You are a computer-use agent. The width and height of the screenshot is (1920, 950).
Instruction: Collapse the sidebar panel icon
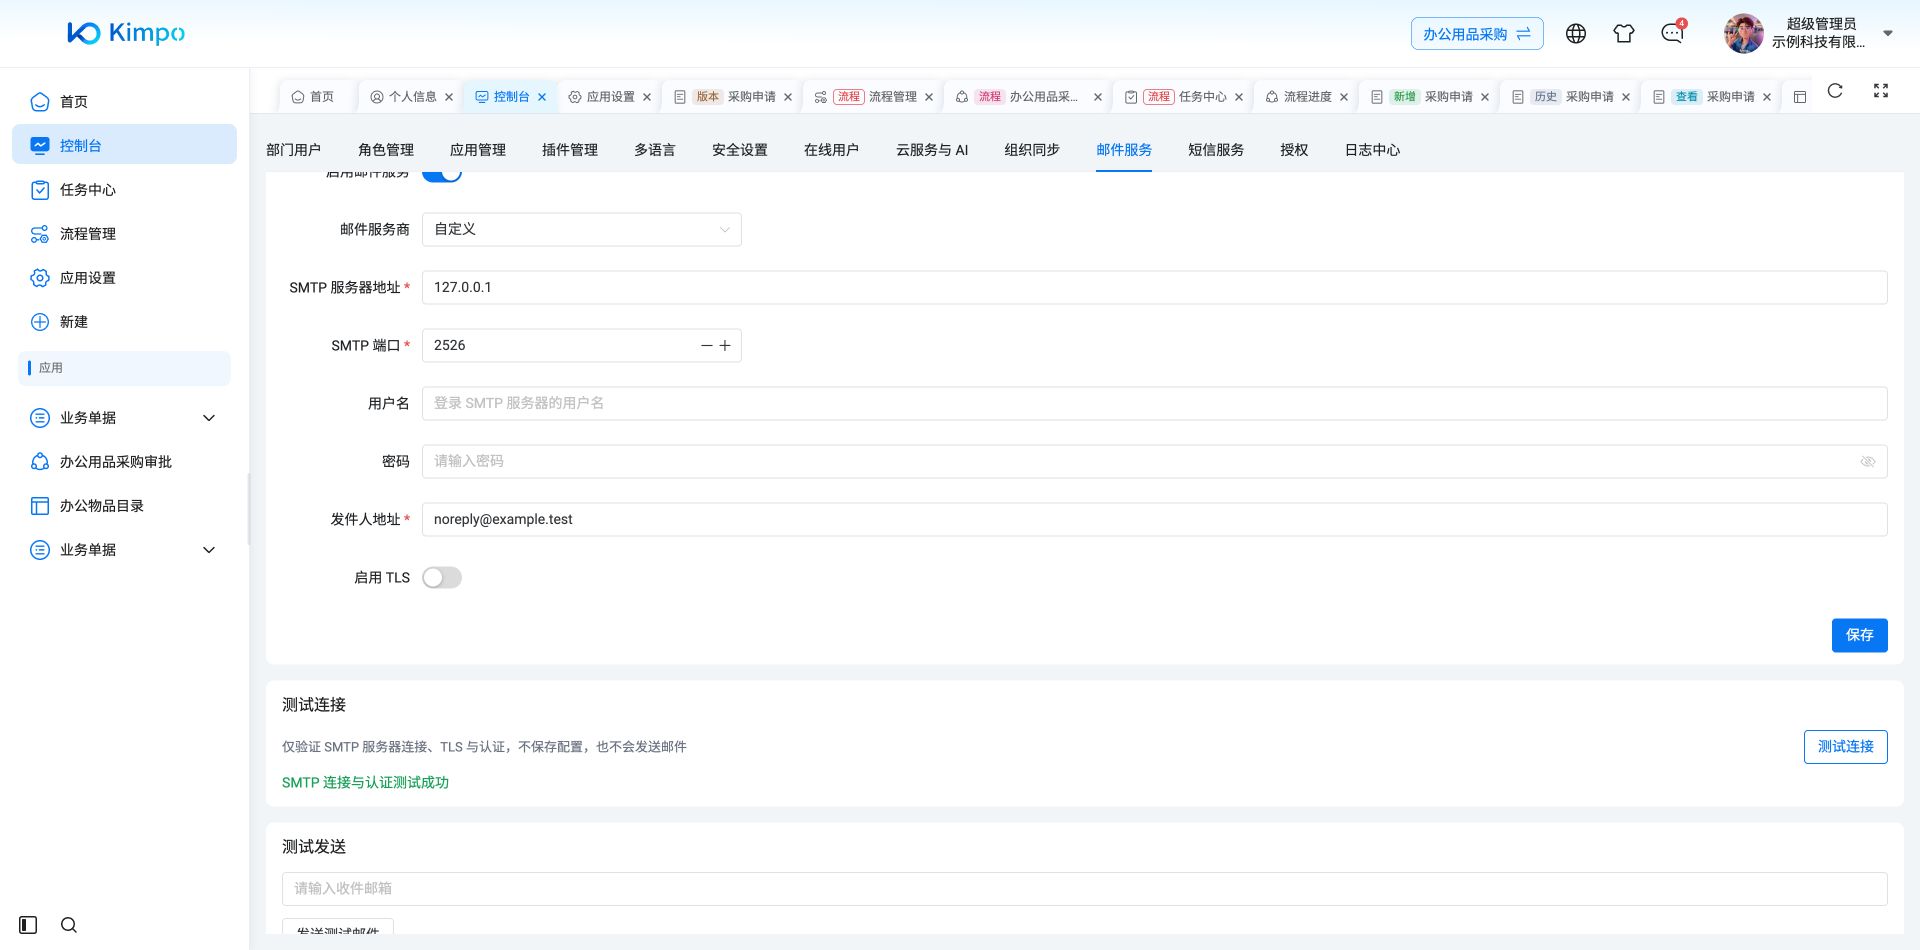[28, 925]
